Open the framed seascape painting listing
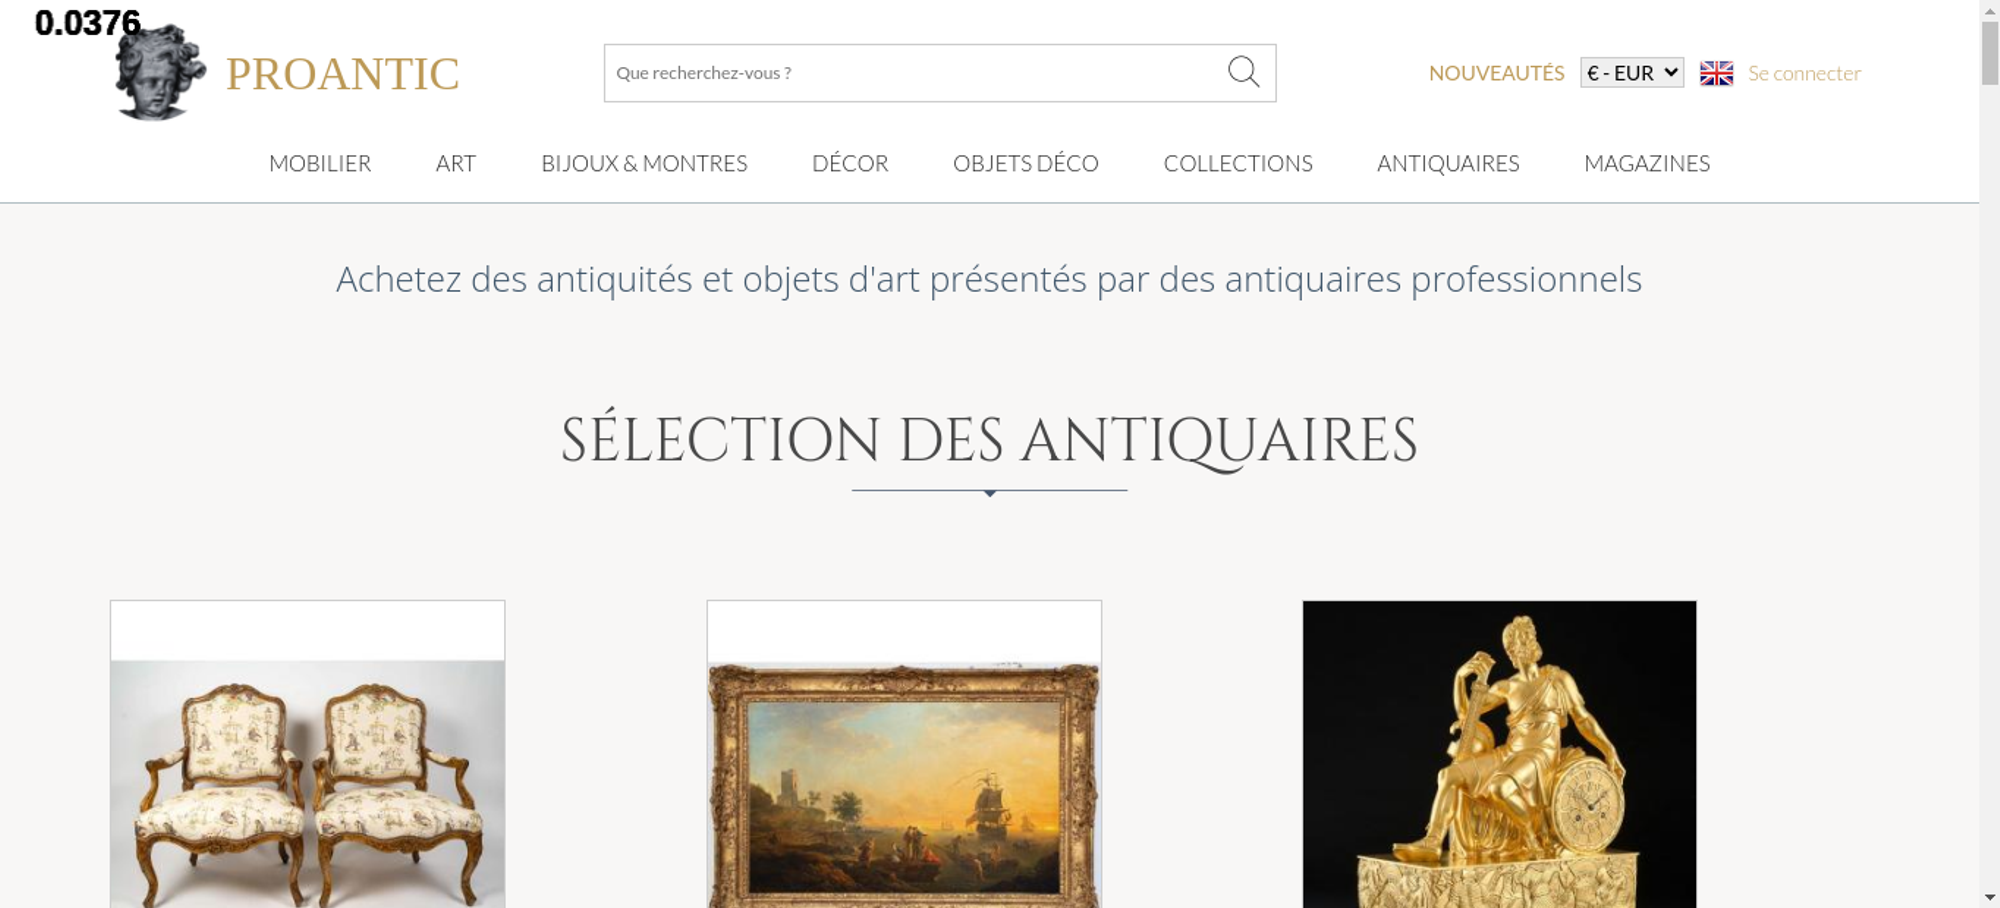The image size is (2000, 908). (904, 754)
